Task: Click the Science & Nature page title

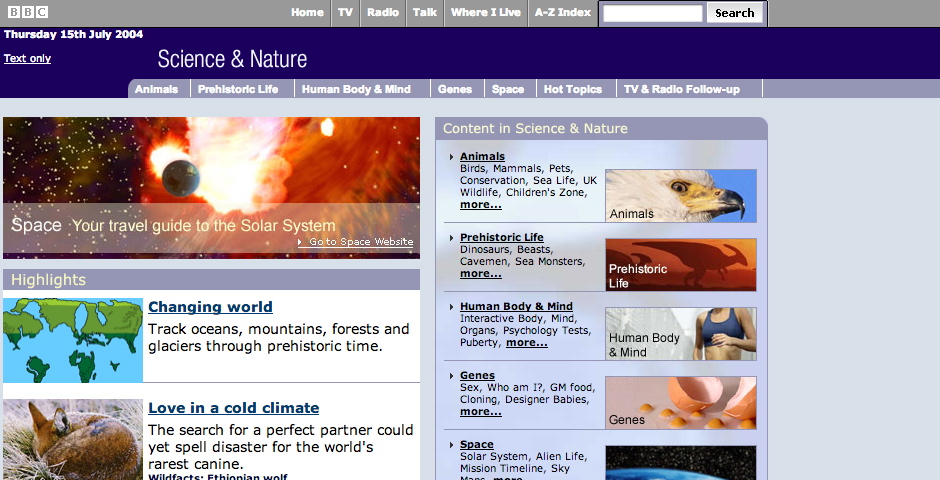Action: coord(233,59)
